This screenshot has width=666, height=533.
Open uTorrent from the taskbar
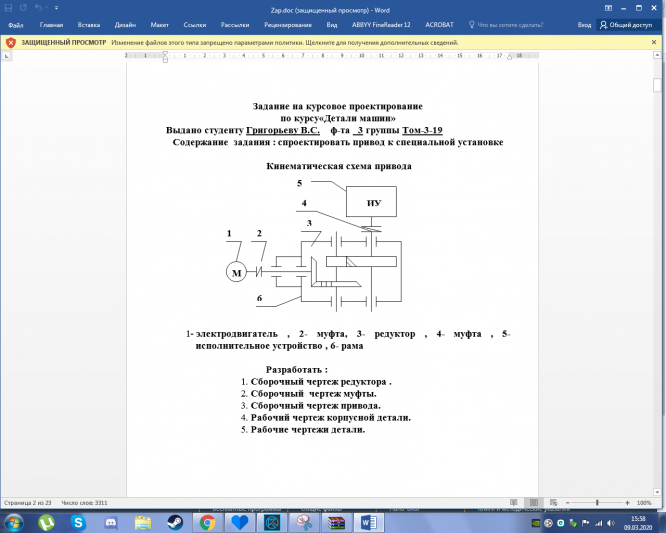(46, 523)
